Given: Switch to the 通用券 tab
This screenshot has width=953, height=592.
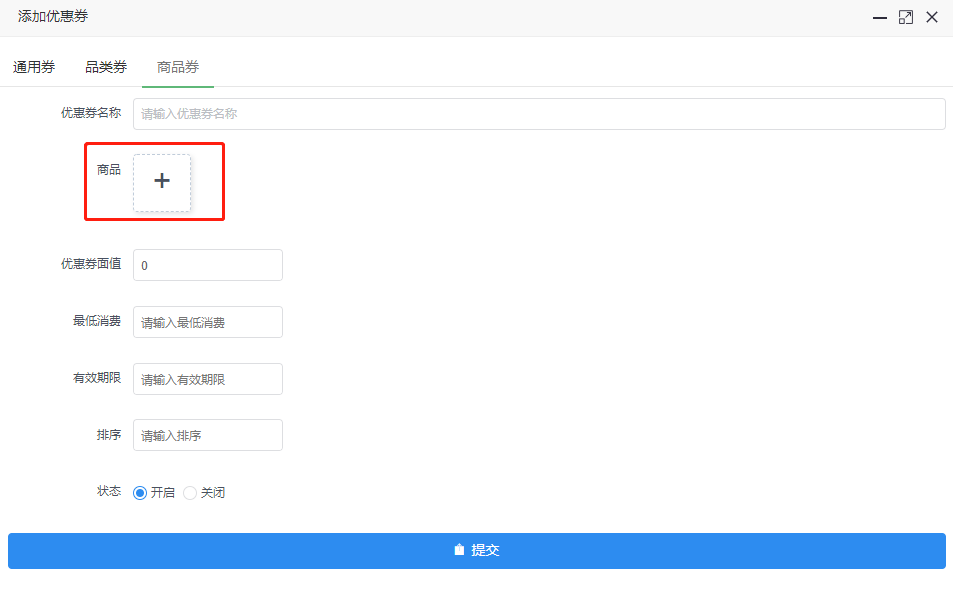Looking at the screenshot, I should click(x=34, y=67).
